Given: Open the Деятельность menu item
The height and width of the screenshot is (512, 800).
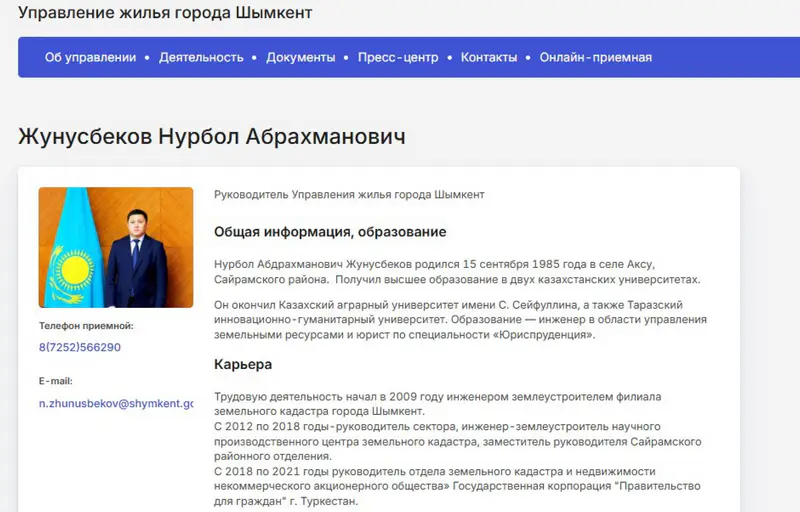Looking at the screenshot, I should point(201,57).
